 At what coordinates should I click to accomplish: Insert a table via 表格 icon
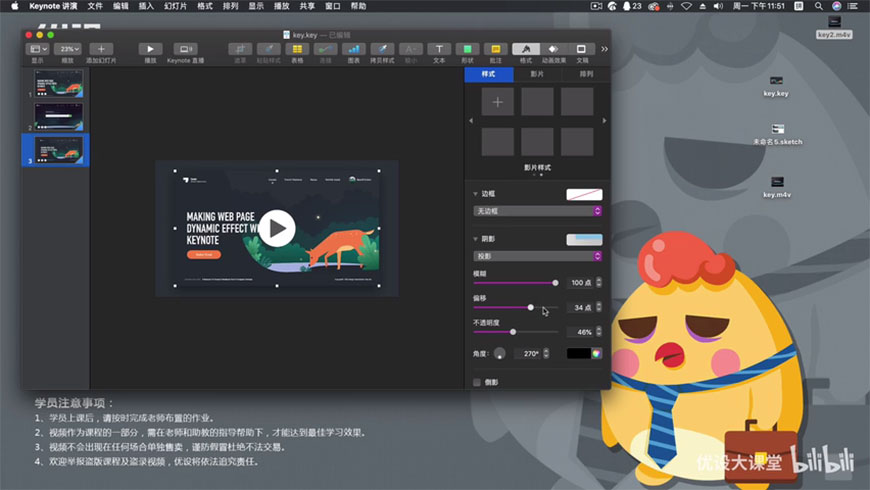click(x=297, y=49)
